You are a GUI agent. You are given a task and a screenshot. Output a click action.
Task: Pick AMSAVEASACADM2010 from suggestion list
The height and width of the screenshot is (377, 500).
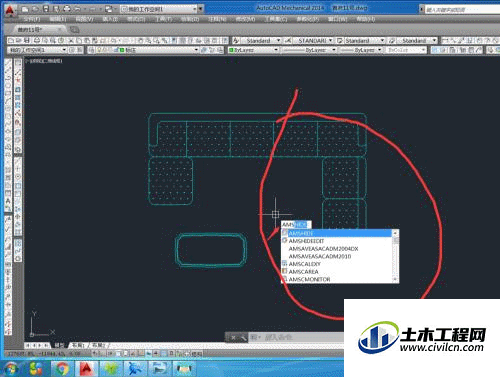319,256
